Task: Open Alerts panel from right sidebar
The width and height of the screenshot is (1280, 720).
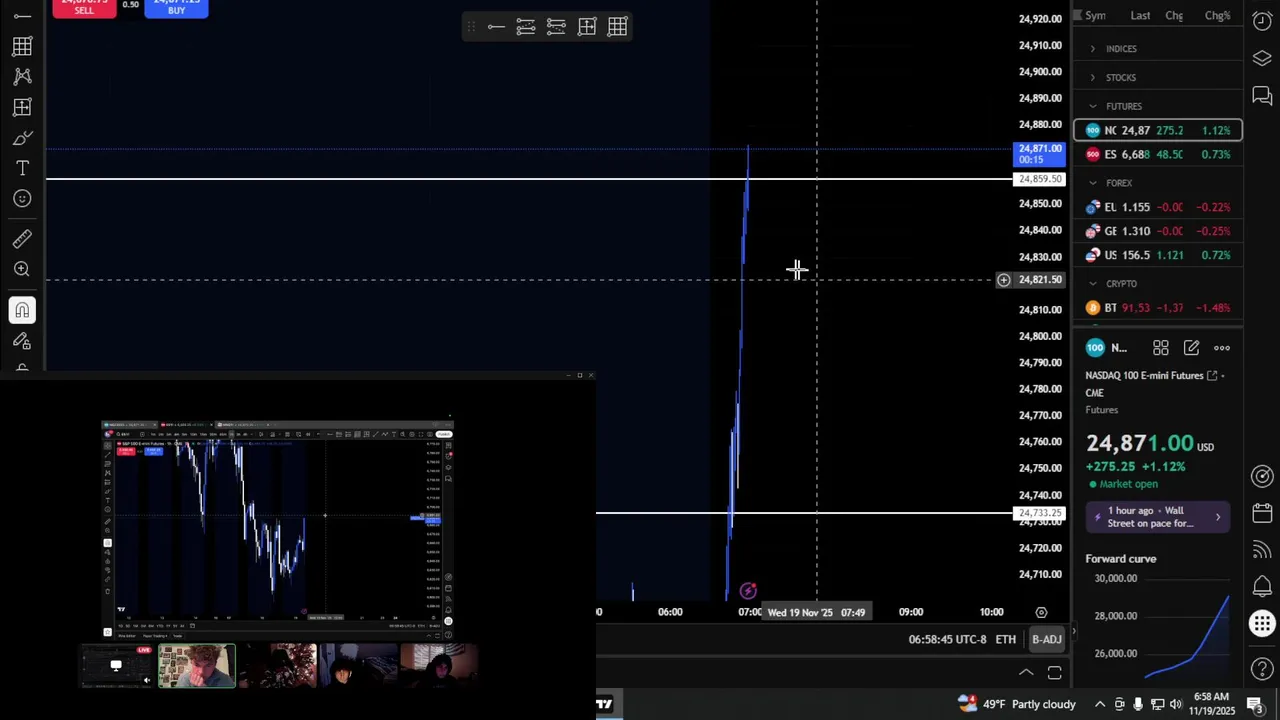Action: click(x=1262, y=21)
